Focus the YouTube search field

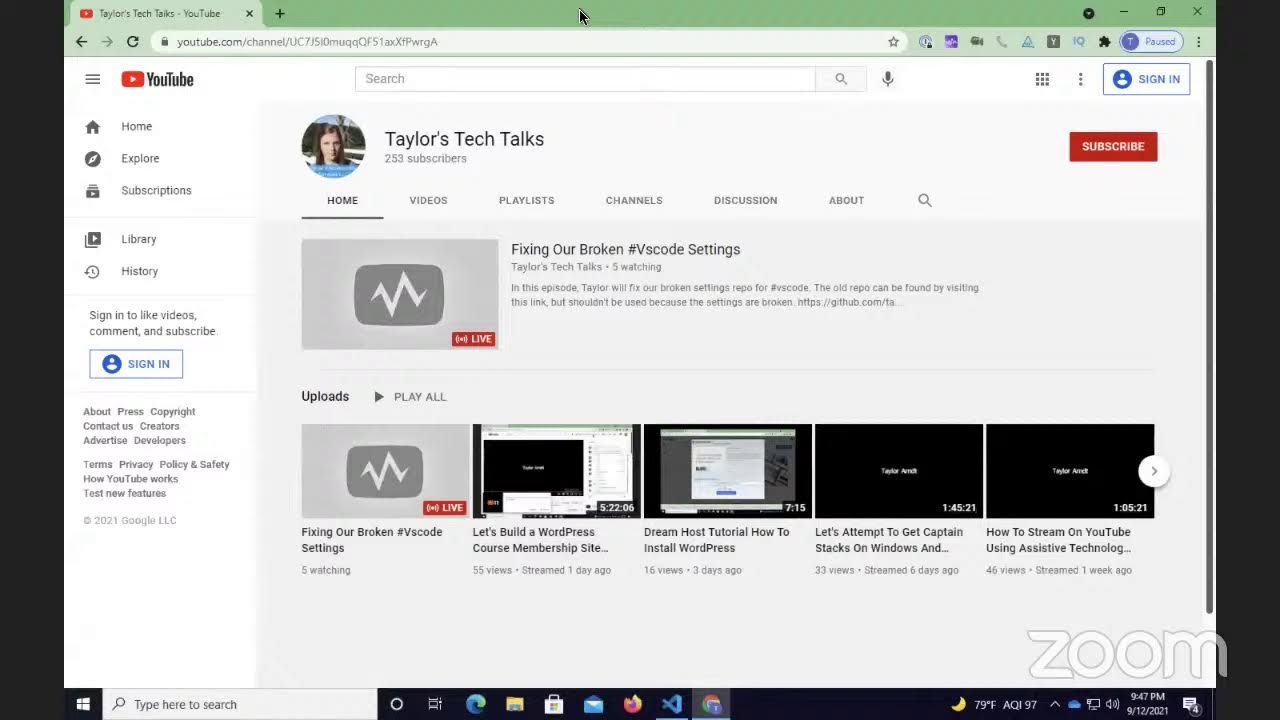point(585,79)
